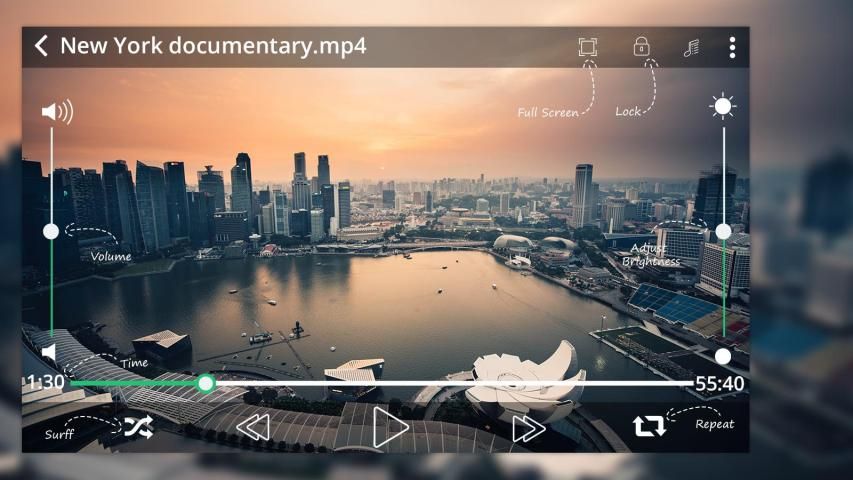
Task: Enter full screen mode via top icon
Action: coord(587,47)
